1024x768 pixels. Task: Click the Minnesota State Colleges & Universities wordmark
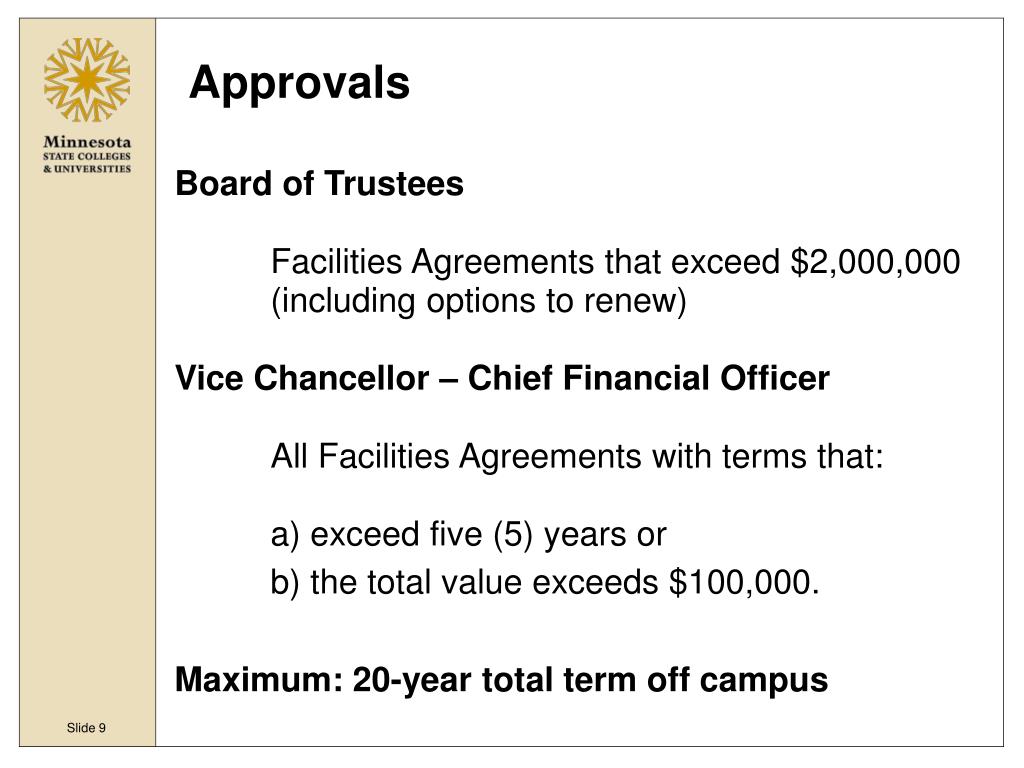pyautogui.click(x=87, y=154)
